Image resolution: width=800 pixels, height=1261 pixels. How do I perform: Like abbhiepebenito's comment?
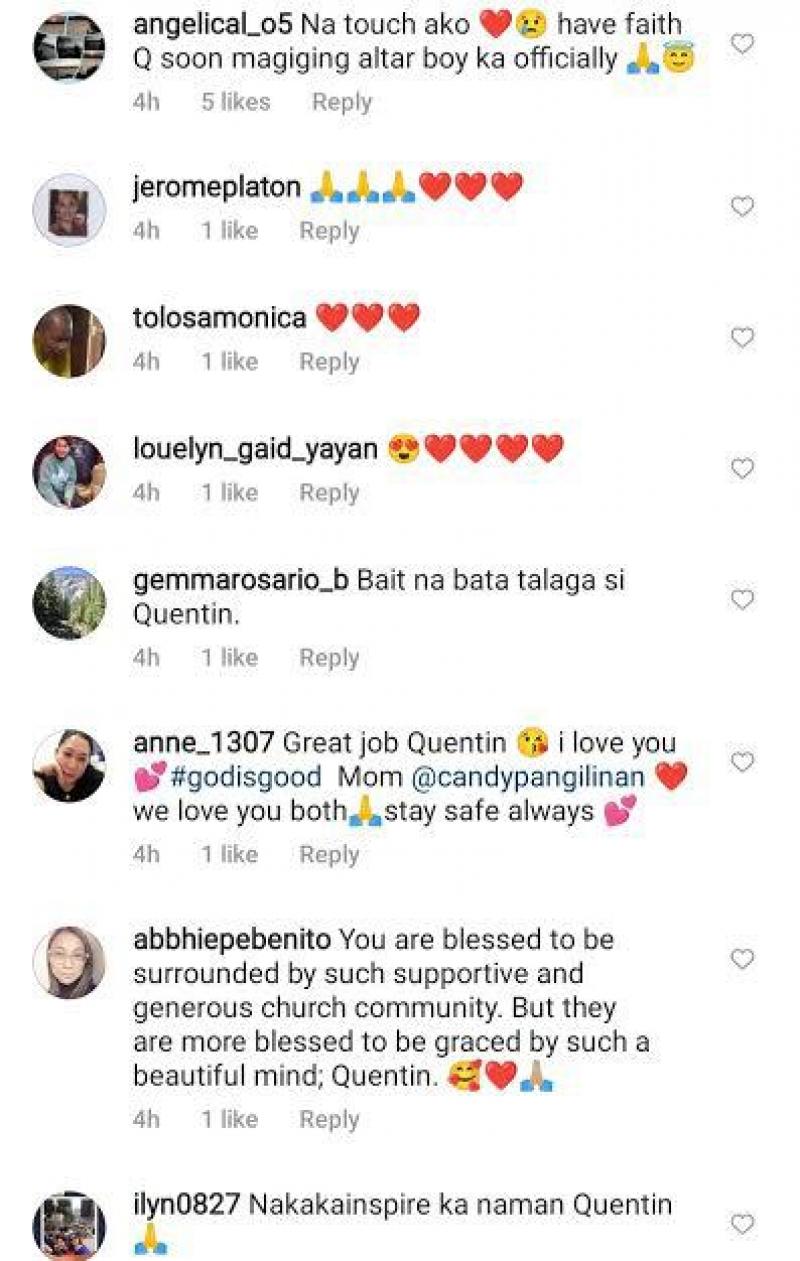(x=742, y=960)
